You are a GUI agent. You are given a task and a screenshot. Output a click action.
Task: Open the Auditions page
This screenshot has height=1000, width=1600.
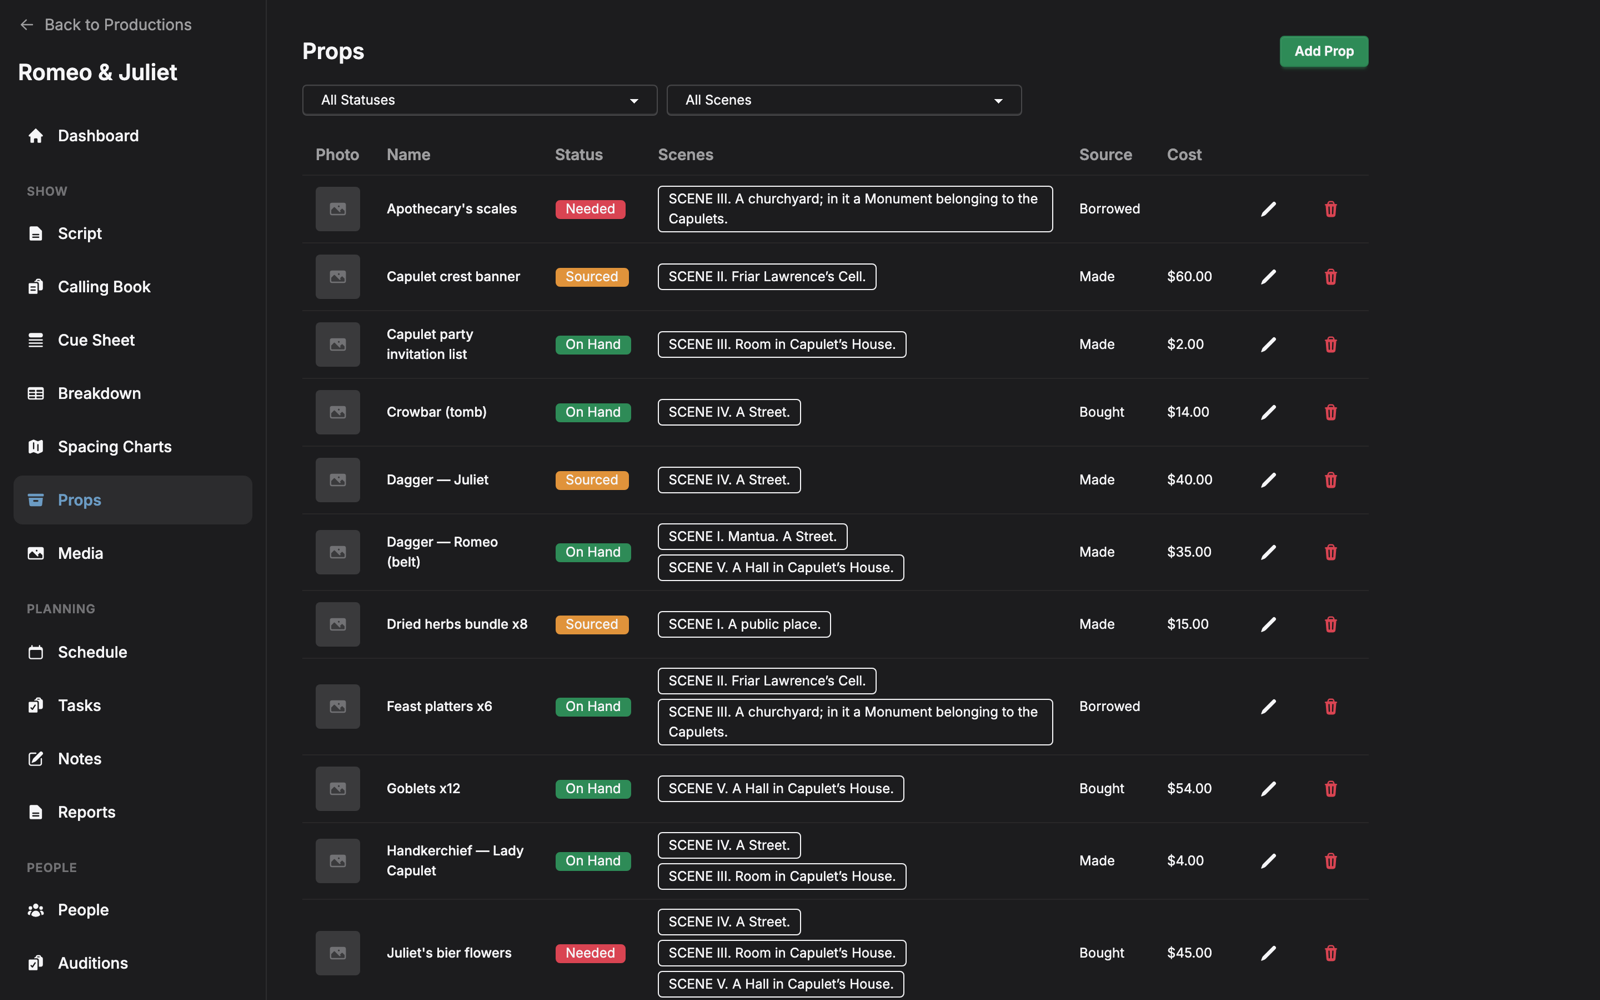[x=133, y=963]
